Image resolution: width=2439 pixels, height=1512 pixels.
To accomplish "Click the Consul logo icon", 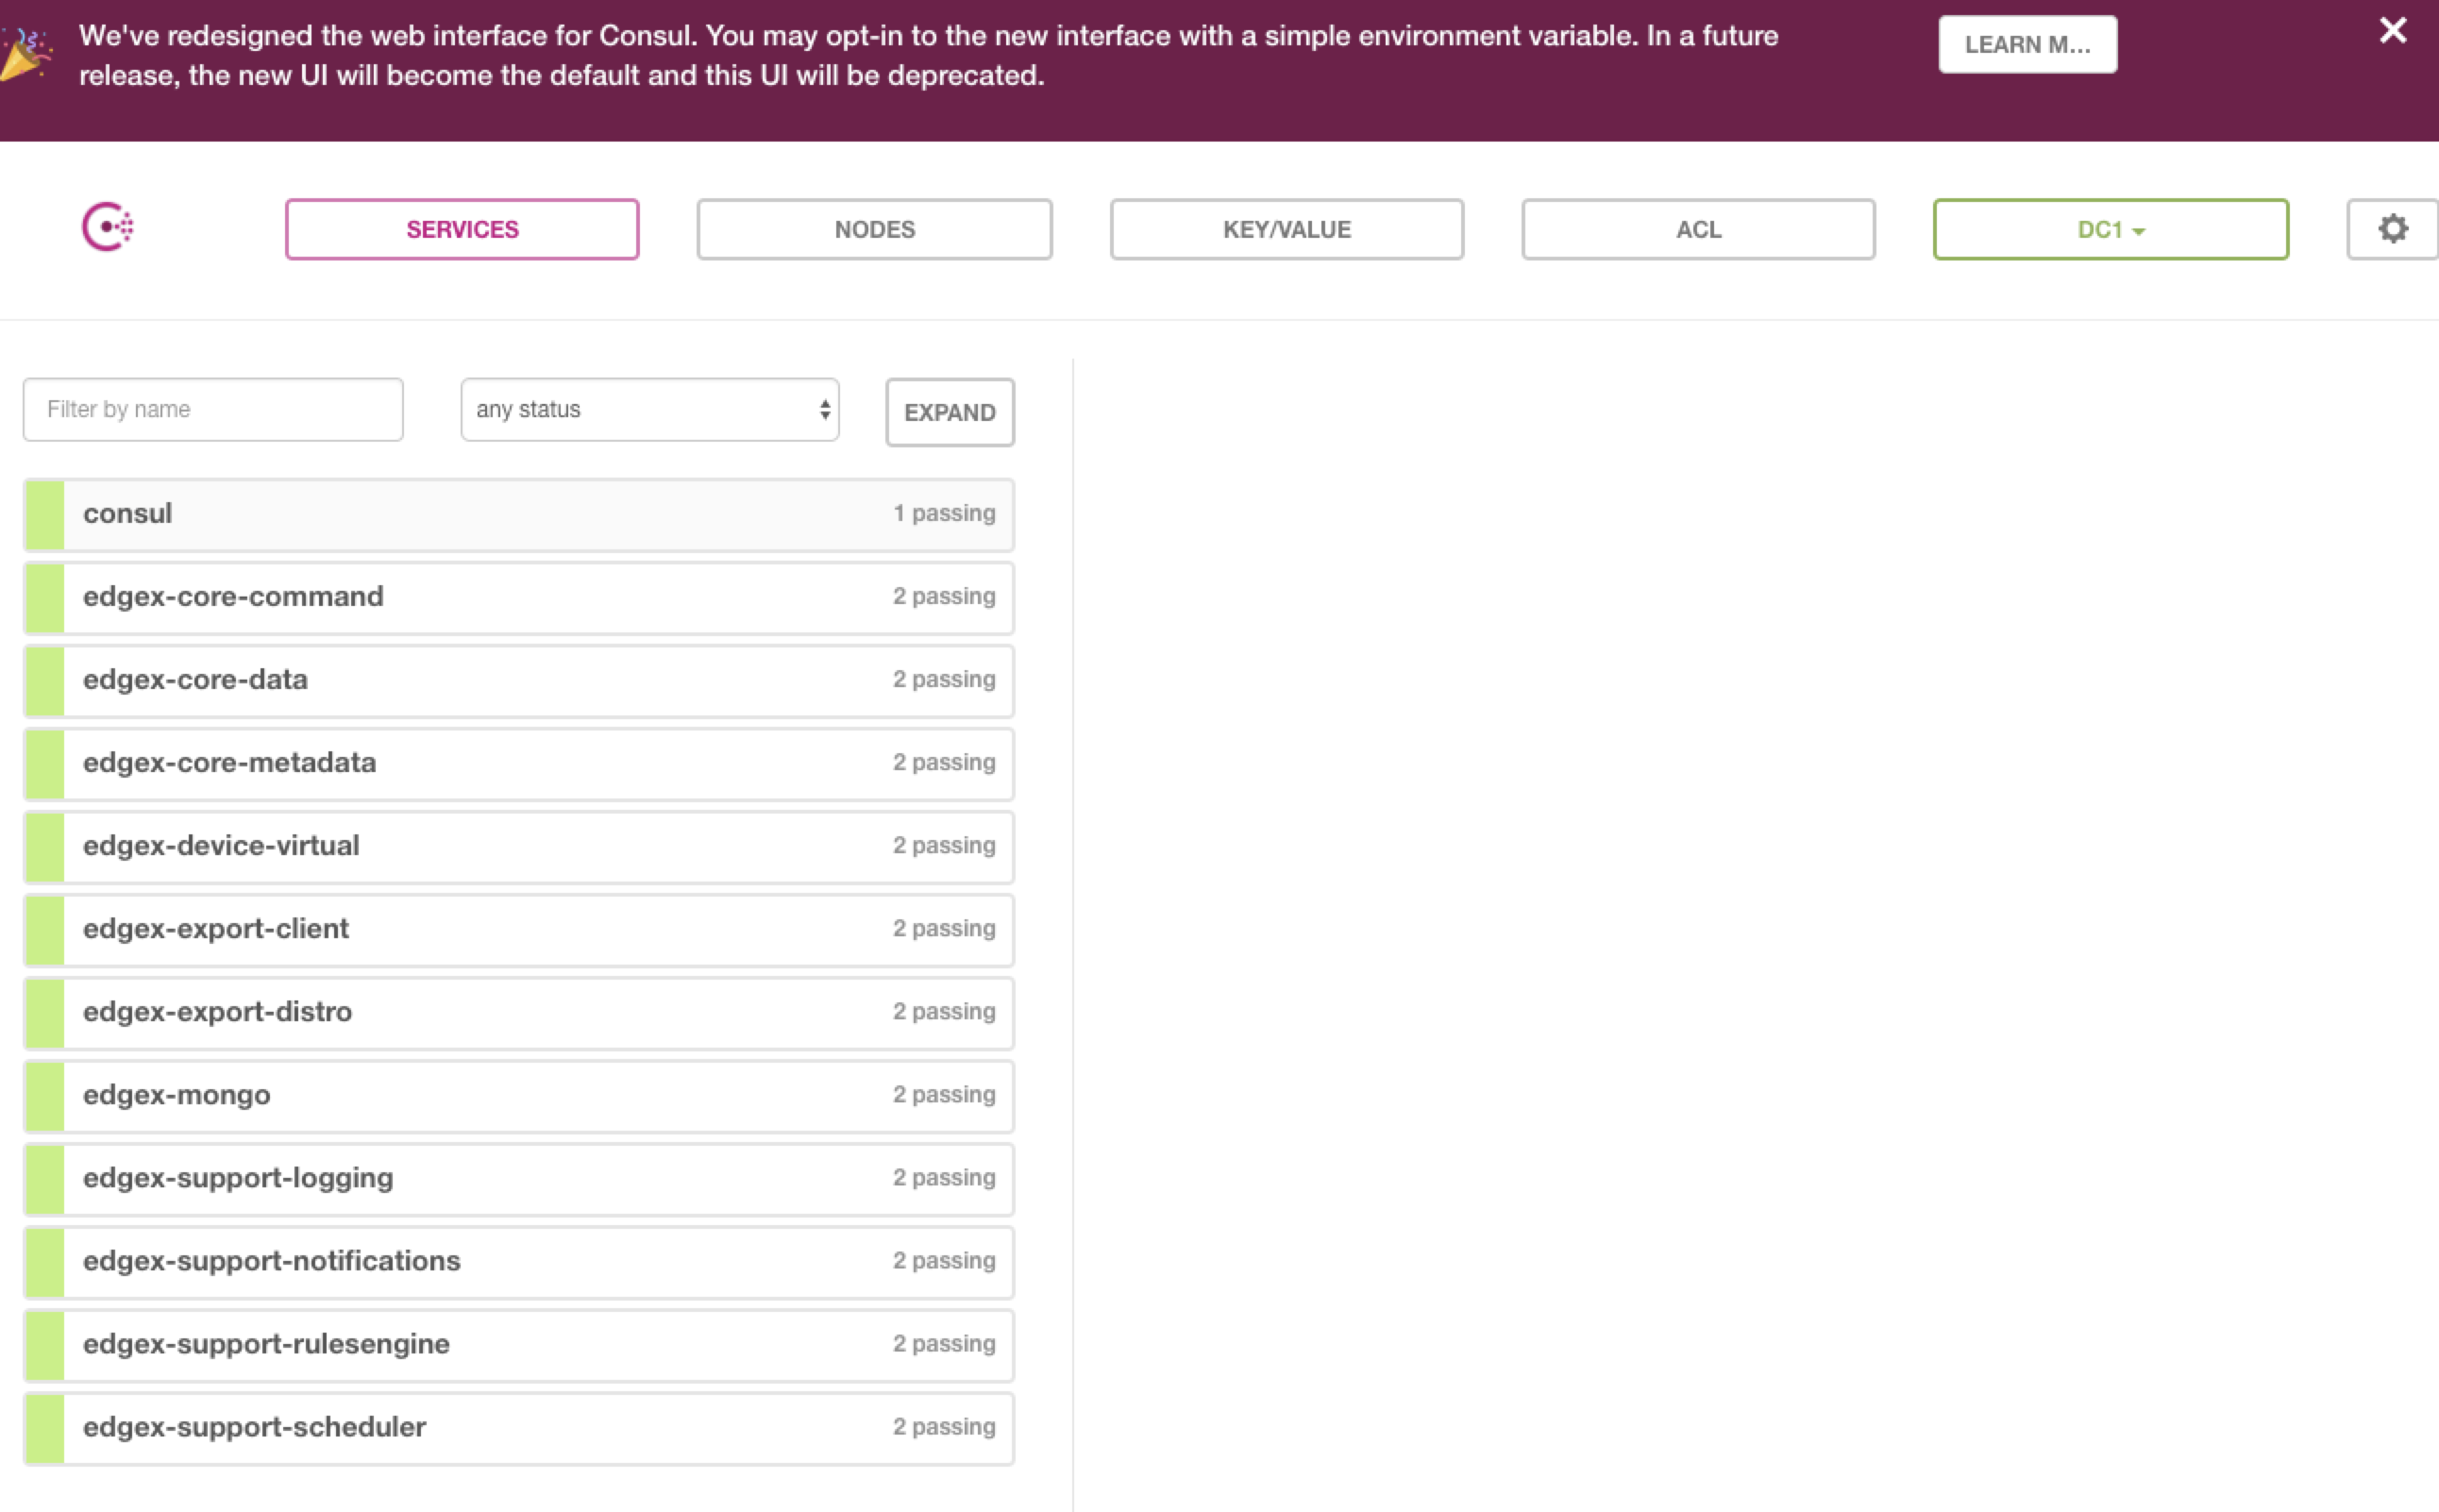I will [x=107, y=228].
